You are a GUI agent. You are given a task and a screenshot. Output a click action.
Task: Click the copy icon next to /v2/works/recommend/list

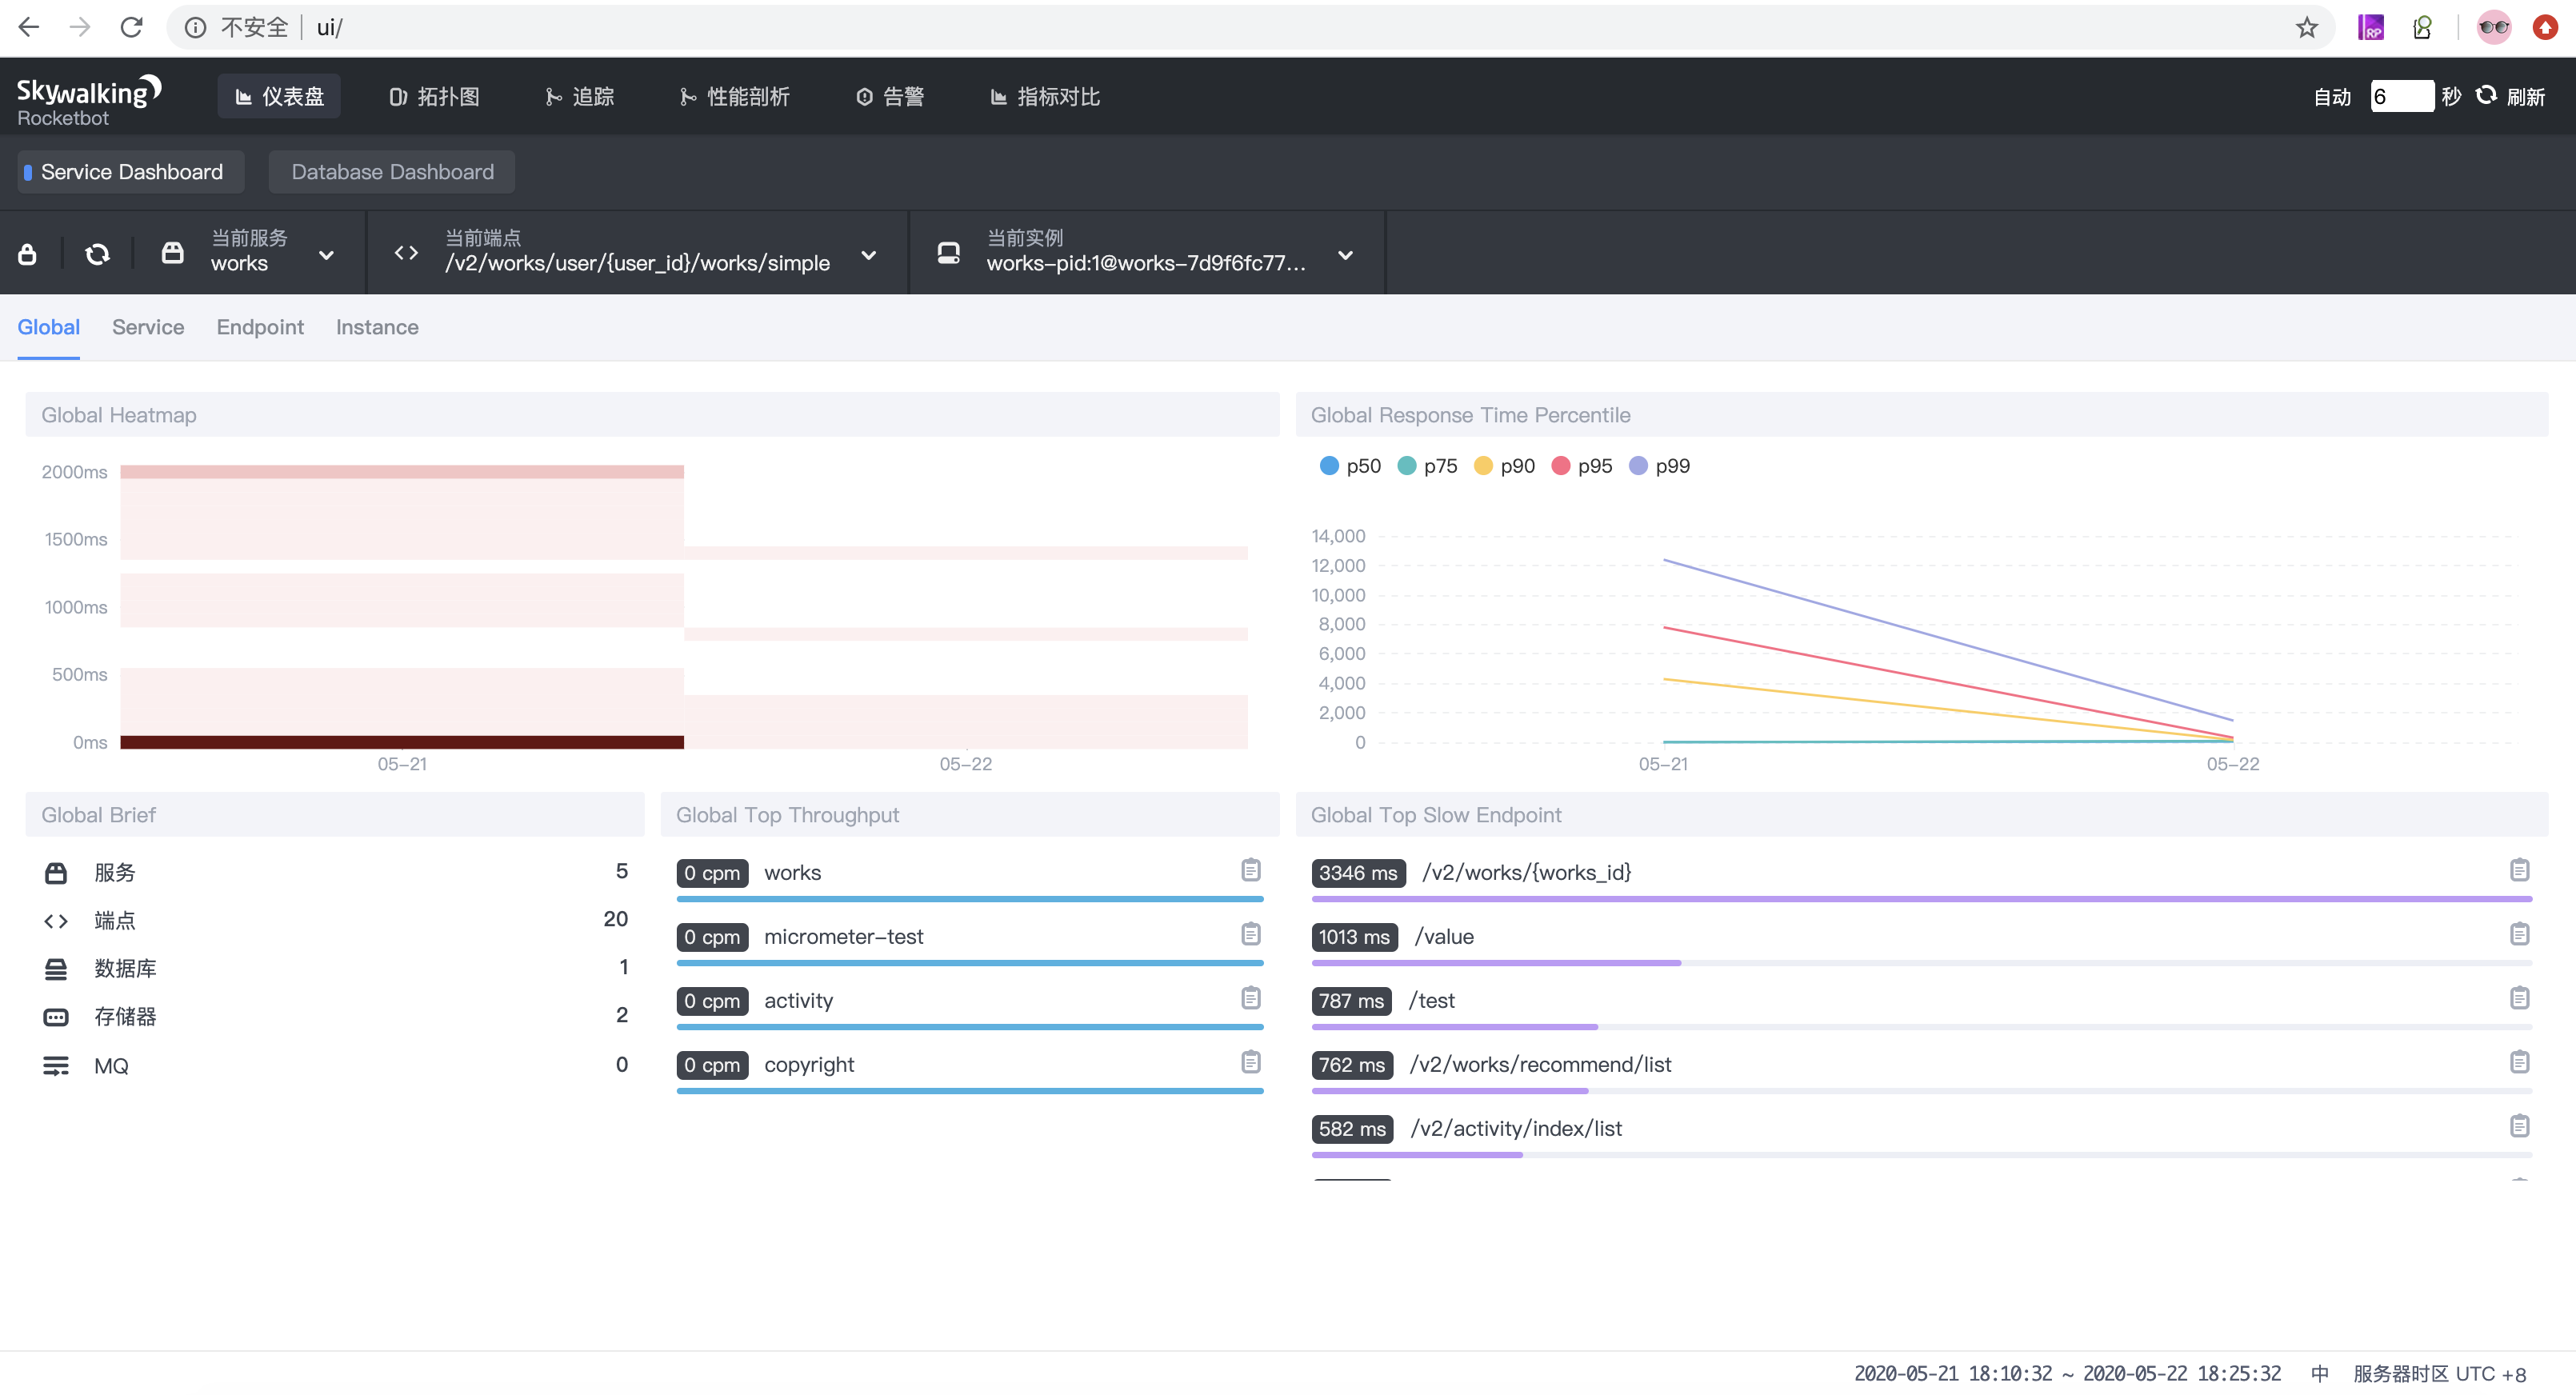point(2519,1062)
